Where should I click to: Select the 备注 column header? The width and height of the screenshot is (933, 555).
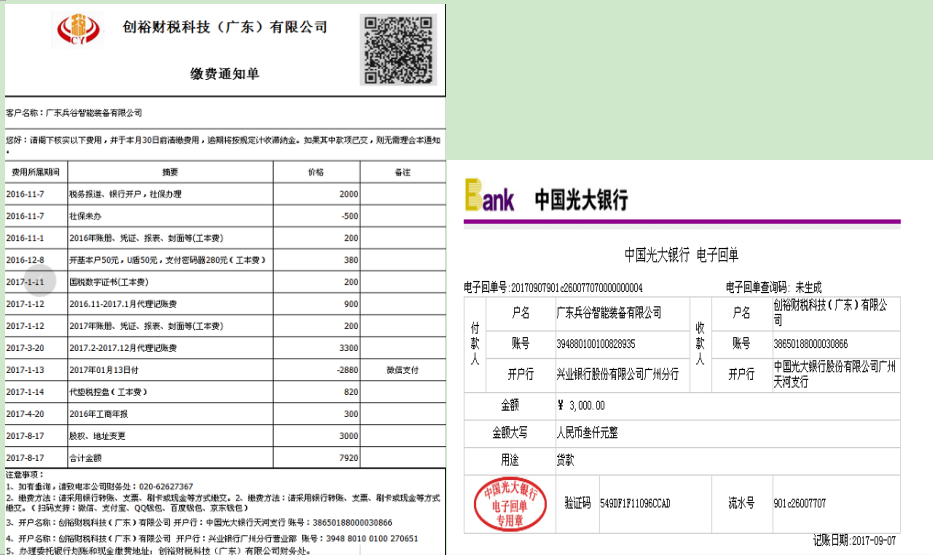point(401,172)
